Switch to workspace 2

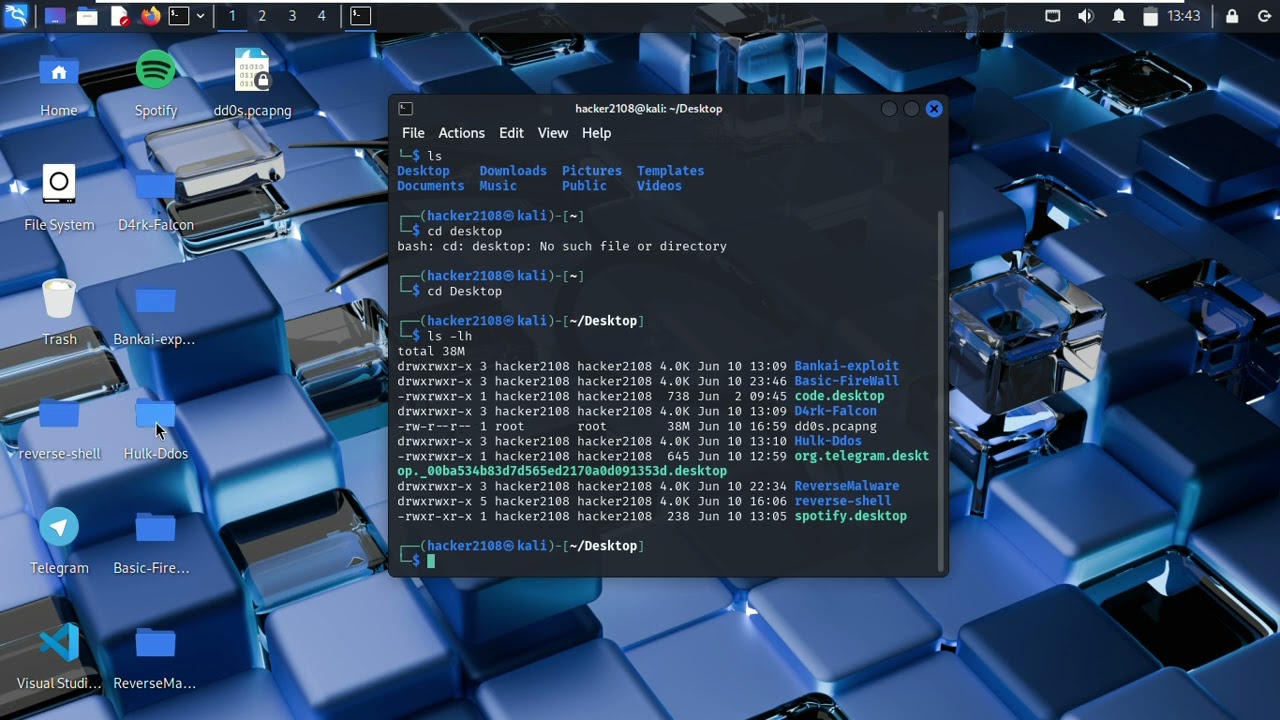(262, 16)
